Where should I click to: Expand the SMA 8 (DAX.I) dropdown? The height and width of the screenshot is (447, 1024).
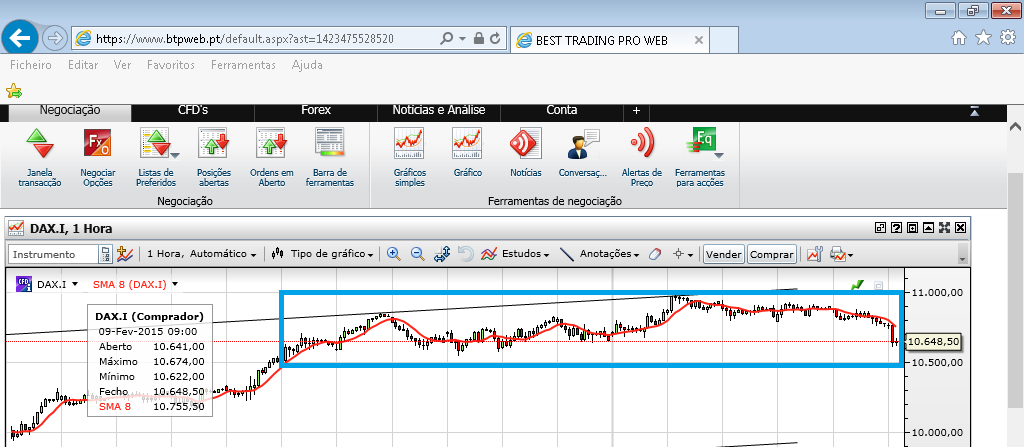pos(174,284)
